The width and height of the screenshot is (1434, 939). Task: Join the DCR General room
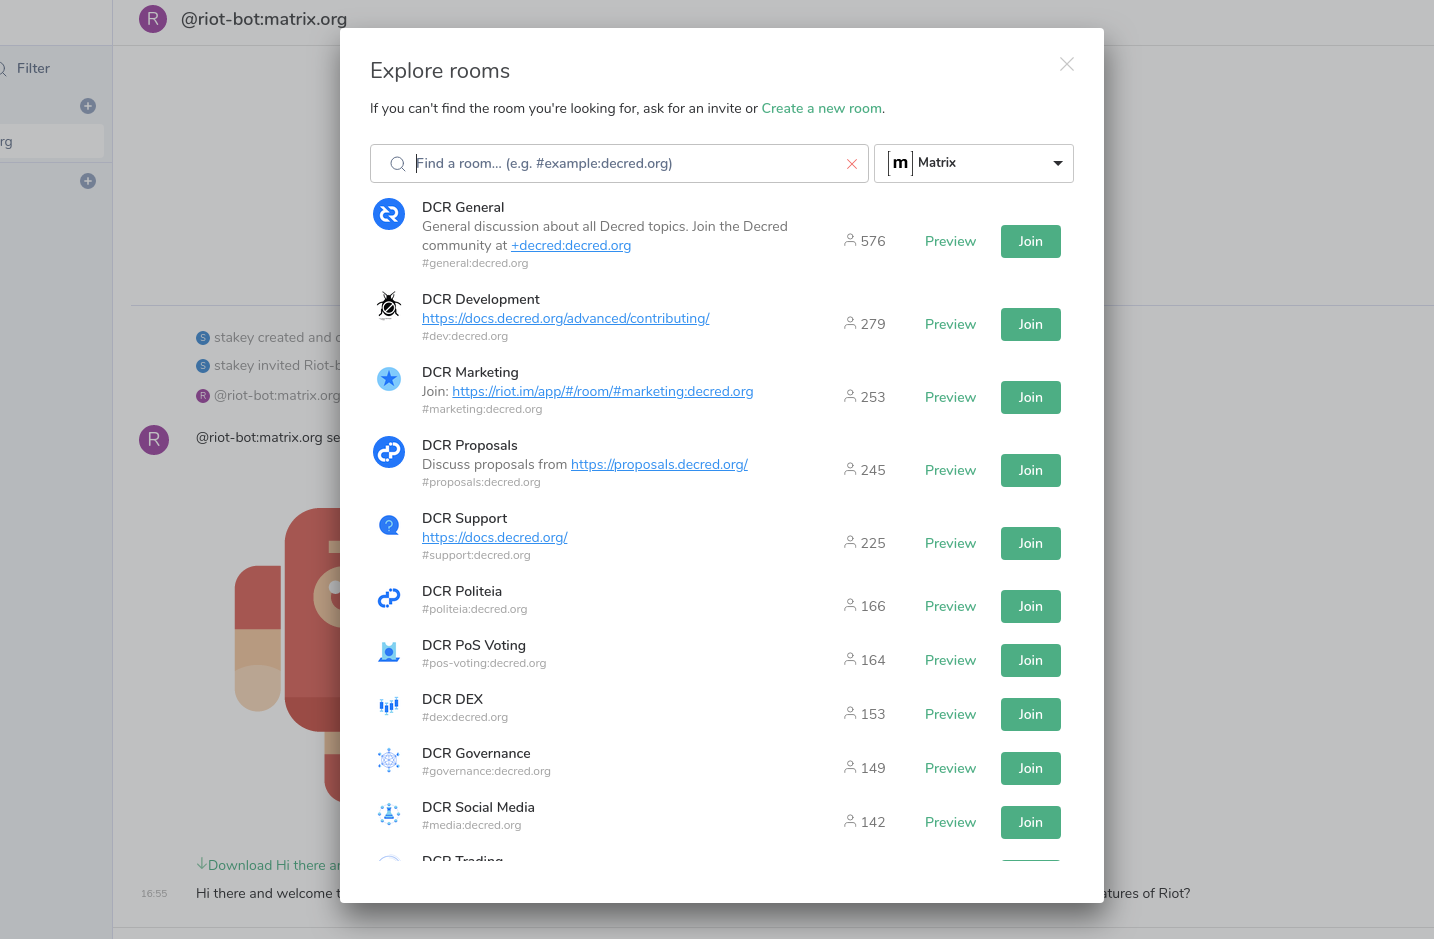tap(1031, 241)
